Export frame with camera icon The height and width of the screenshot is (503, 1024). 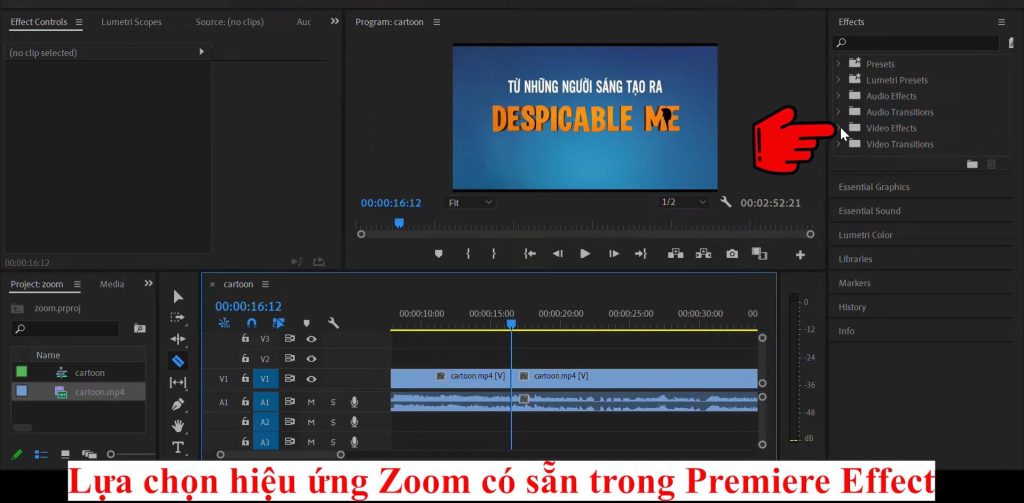732,254
